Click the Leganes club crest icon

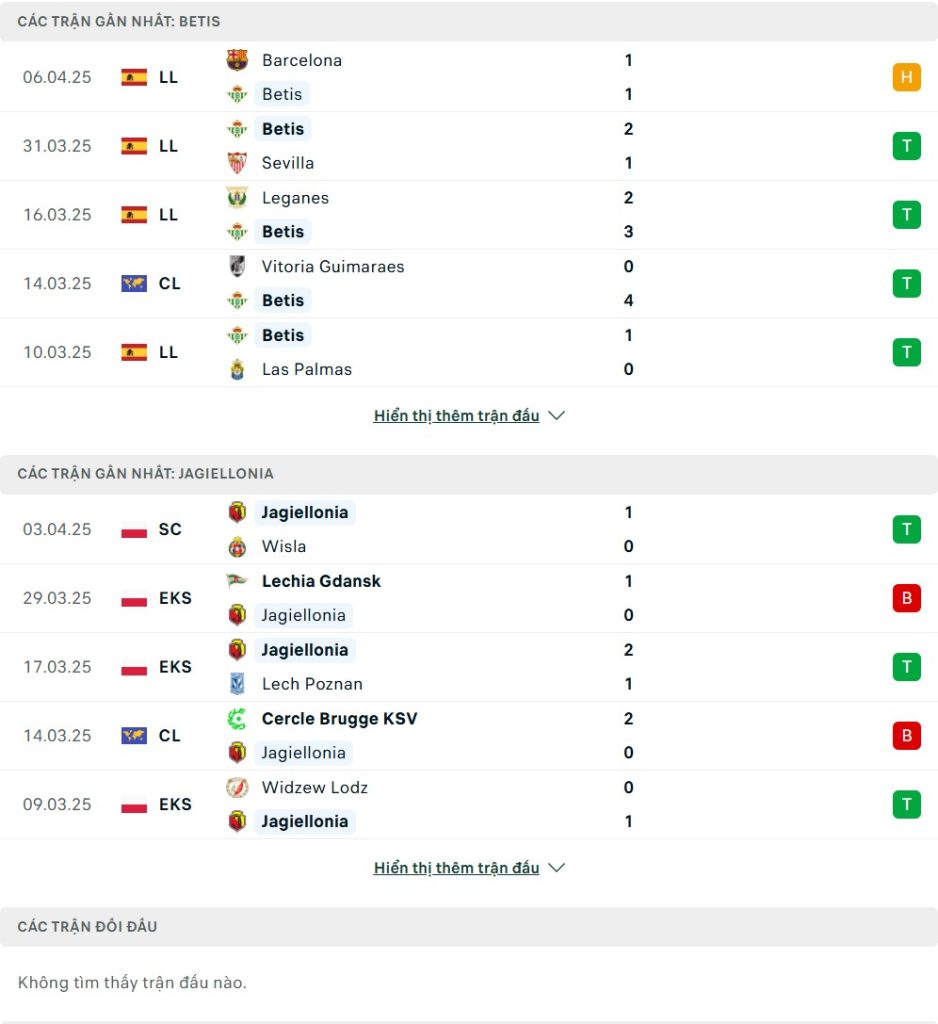[x=237, y=197]
